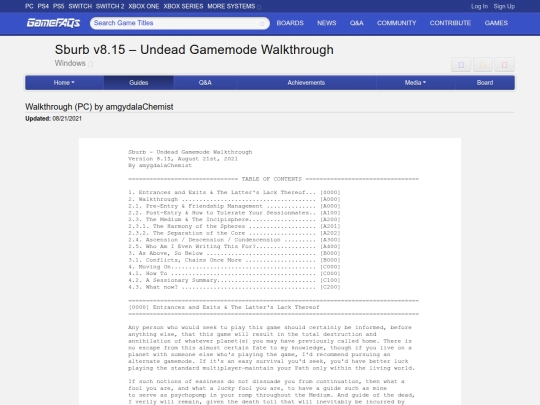Click contents entry 4. Moving On [C000]
Image resolution: width=540 pixels, height=405 pixels.
[234, 267]
